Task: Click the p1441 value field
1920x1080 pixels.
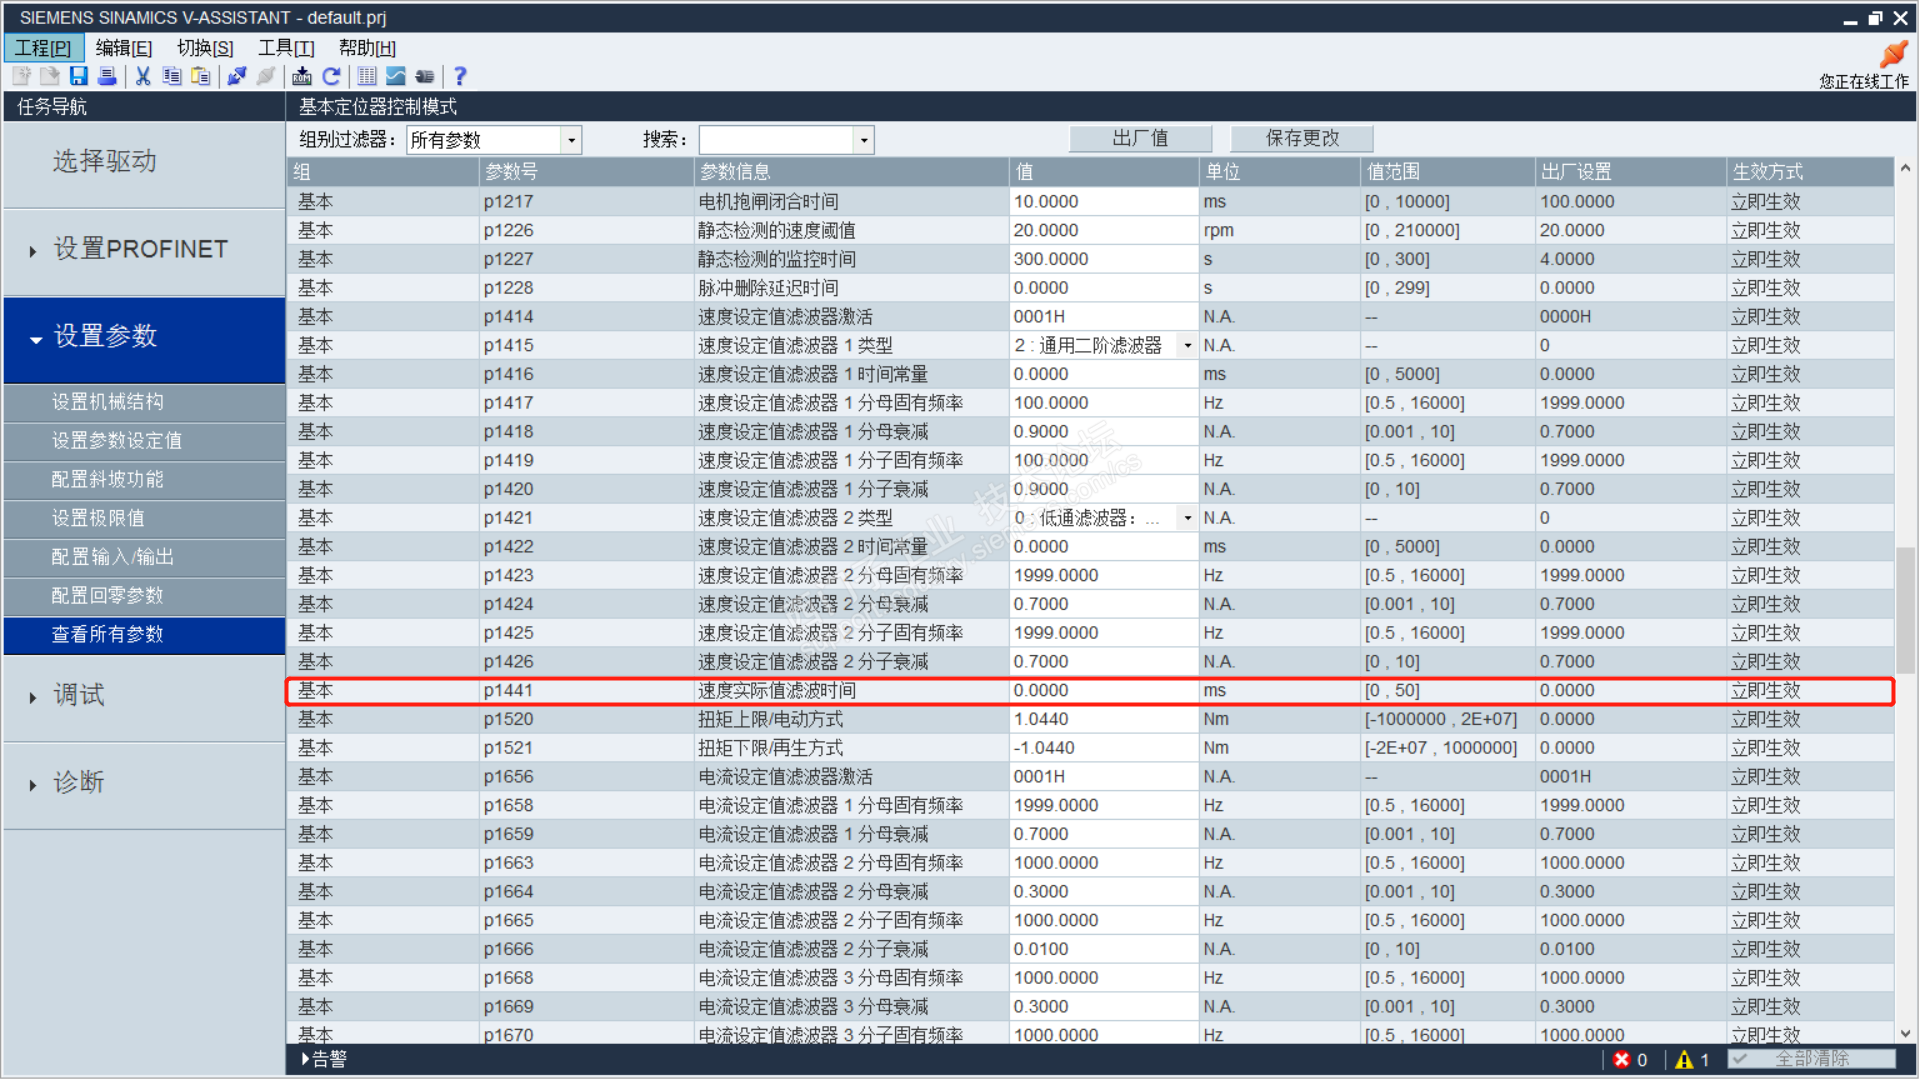Action: pyautogui.click(x=1100, y=691)
